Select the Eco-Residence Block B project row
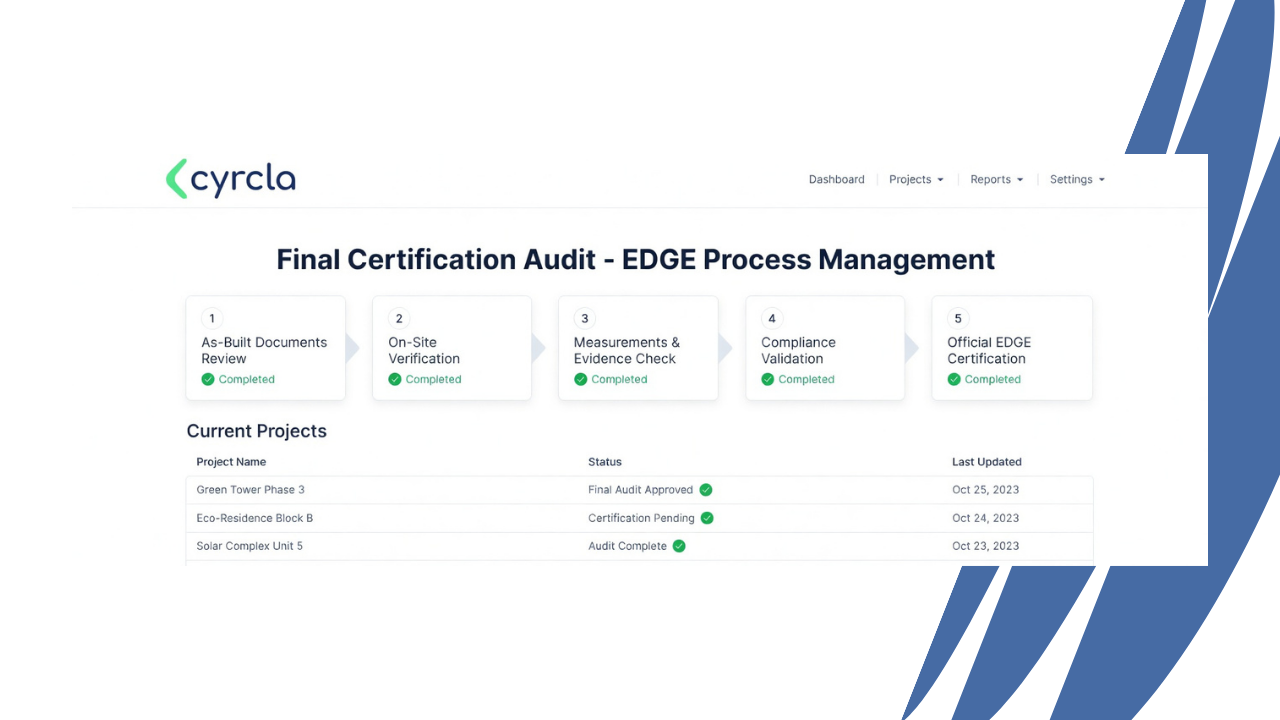This screenshot has height=720, width=1280. pyautogui.click(x=255, y=518)
